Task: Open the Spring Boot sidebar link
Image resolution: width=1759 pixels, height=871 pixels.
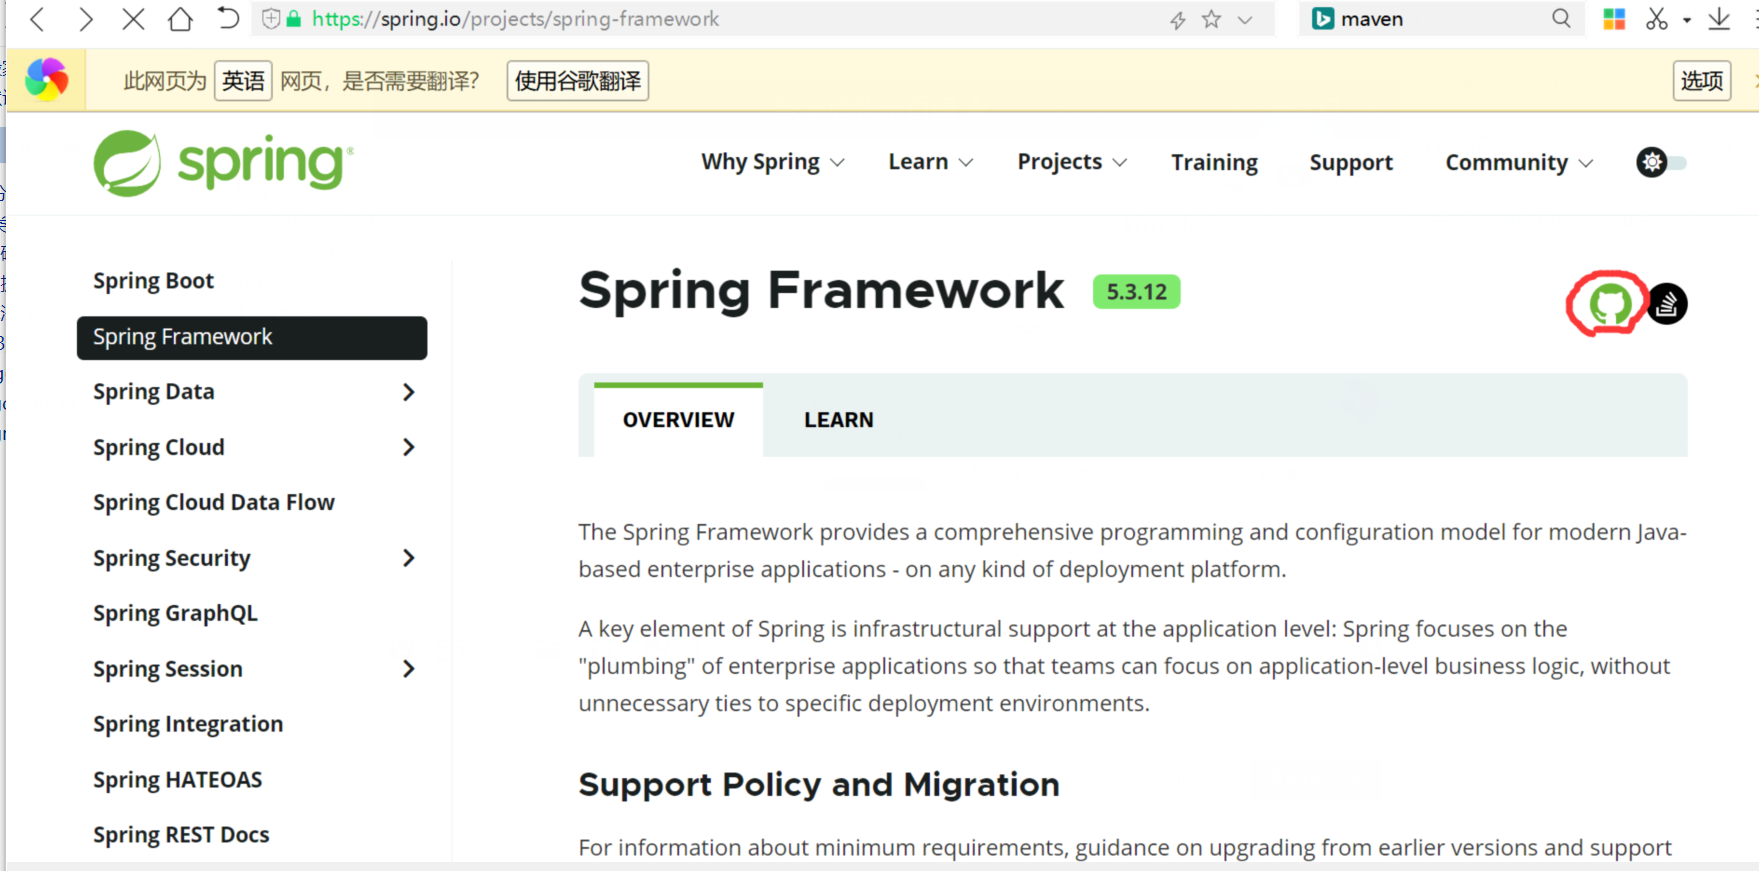Action: [154, 281]
